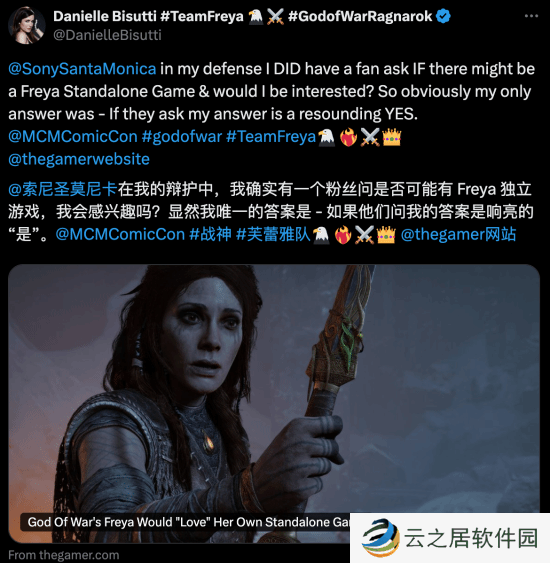The image size is (550, 563).
Task: Open the translated #战神 hashtag
Action: (x=210, y=234)
